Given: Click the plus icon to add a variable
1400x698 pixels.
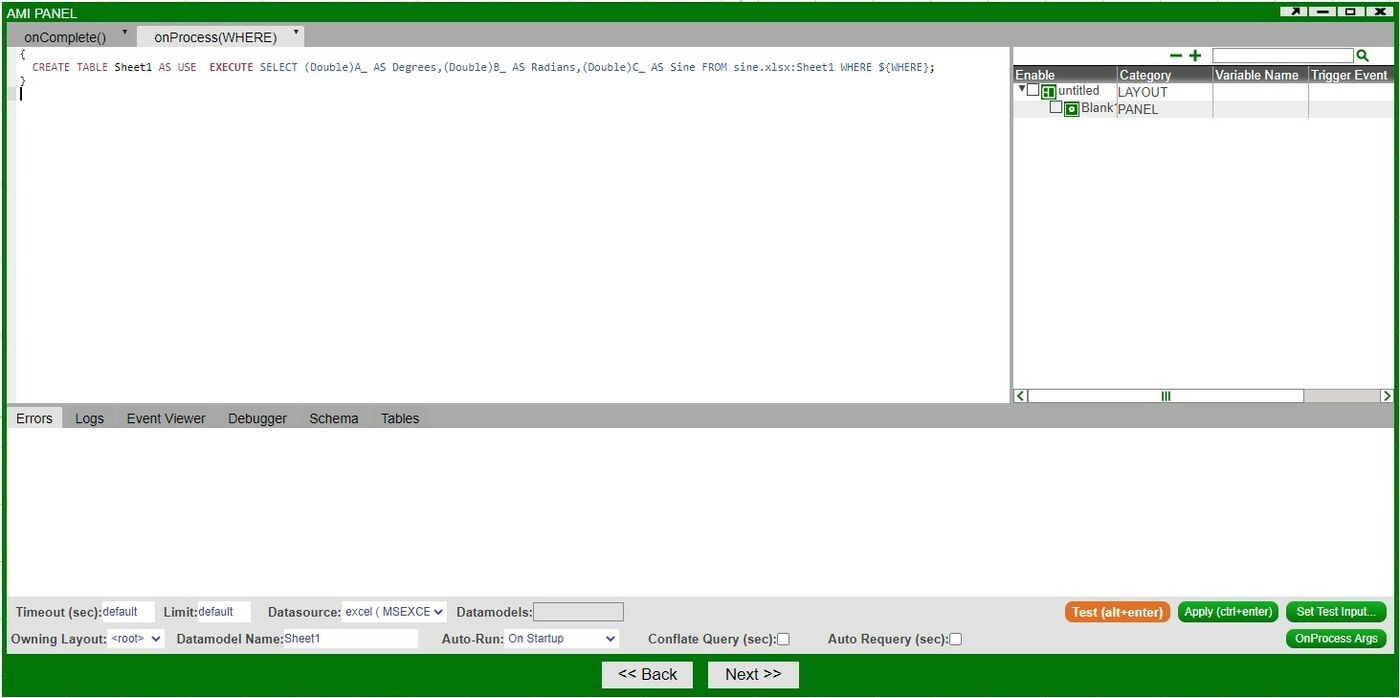Looking at the screenshot, I should pyautogui.click(x=1196, y=56).
